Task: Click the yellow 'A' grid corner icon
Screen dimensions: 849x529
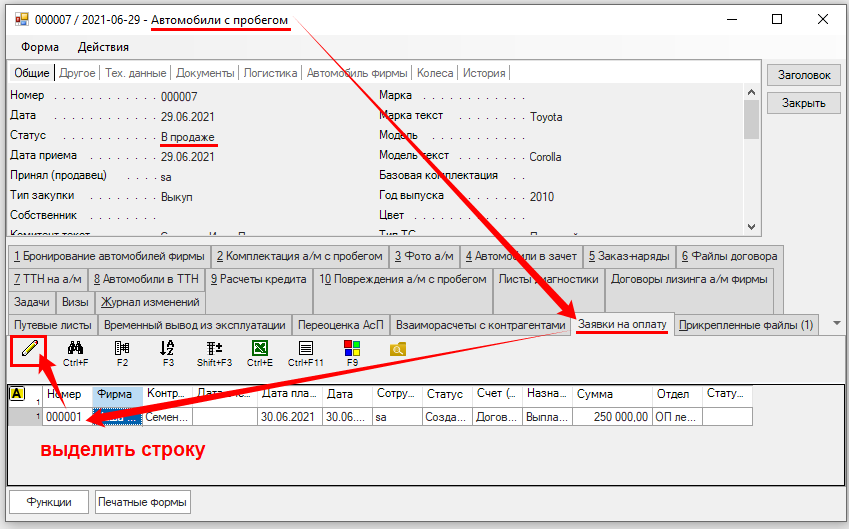Action: click(x=17, y=394)
